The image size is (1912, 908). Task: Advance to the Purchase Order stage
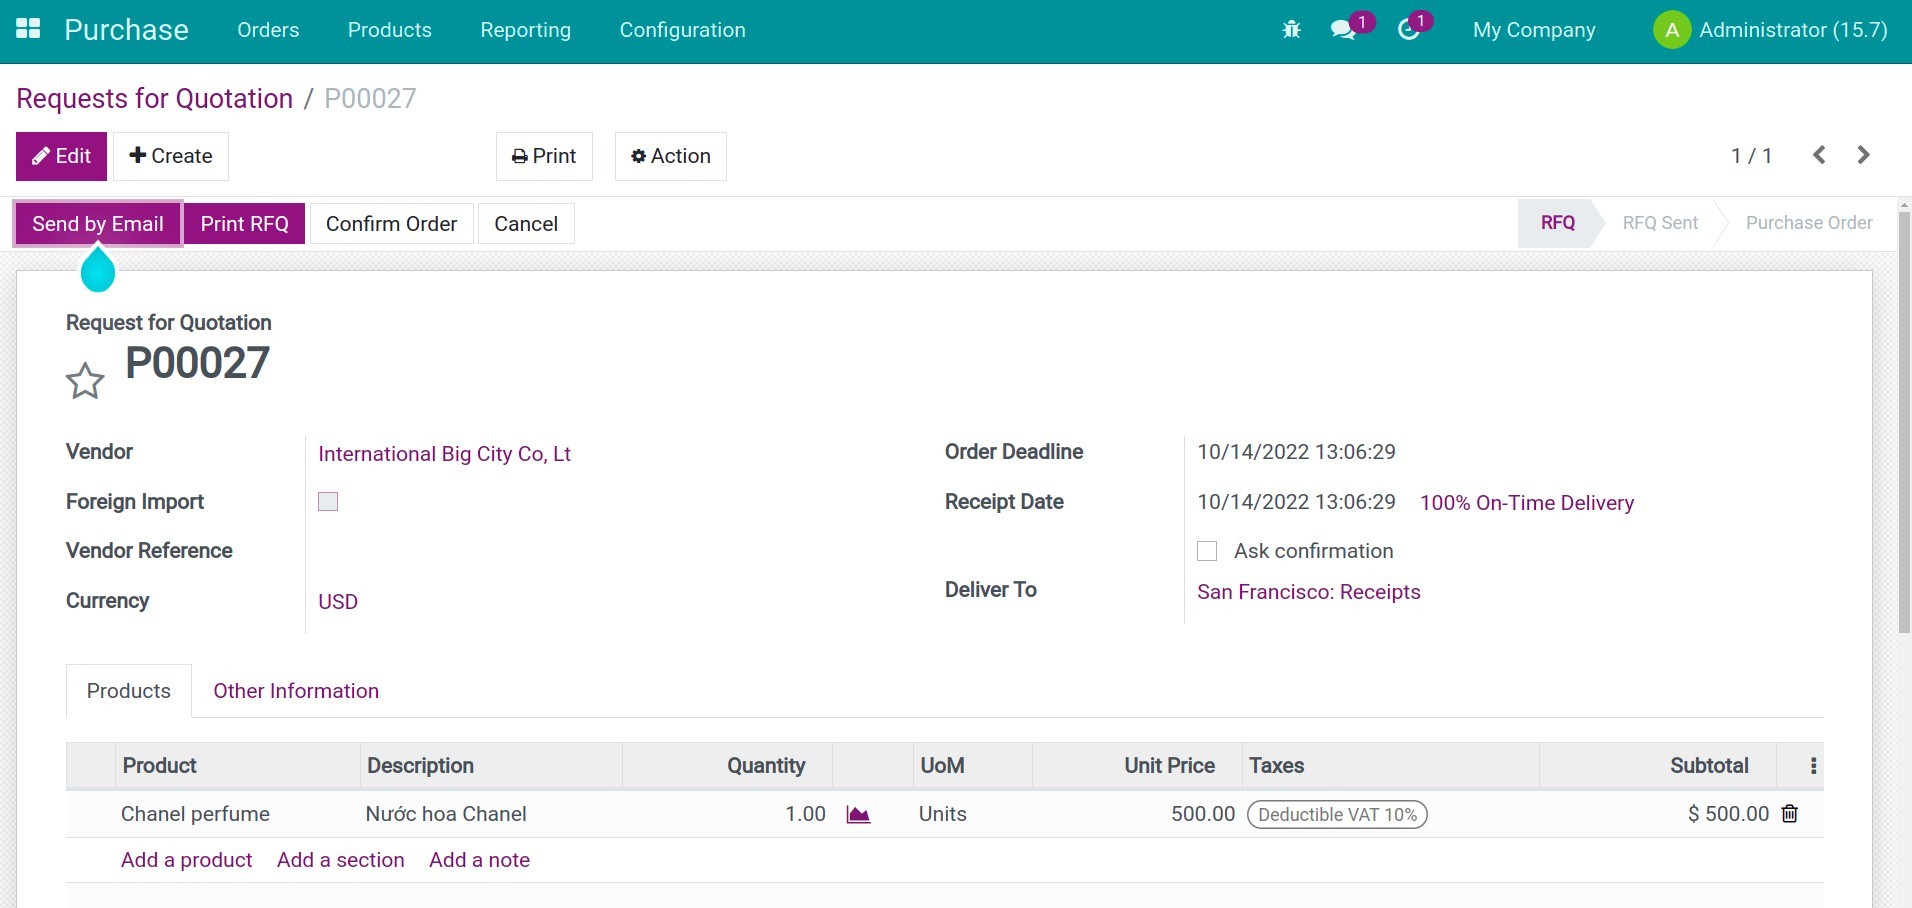tap(1808, 222)
